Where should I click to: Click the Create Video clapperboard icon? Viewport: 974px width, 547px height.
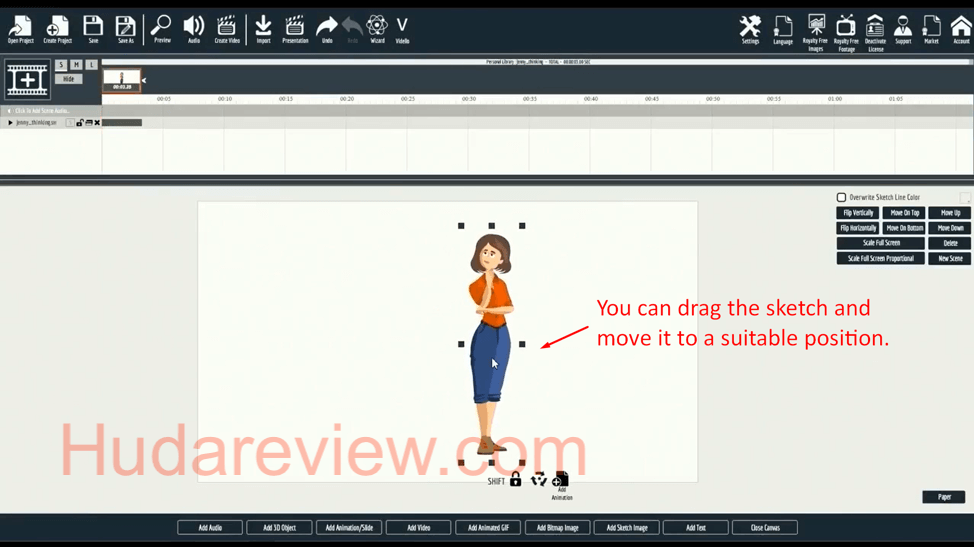[x=227, y=29]
